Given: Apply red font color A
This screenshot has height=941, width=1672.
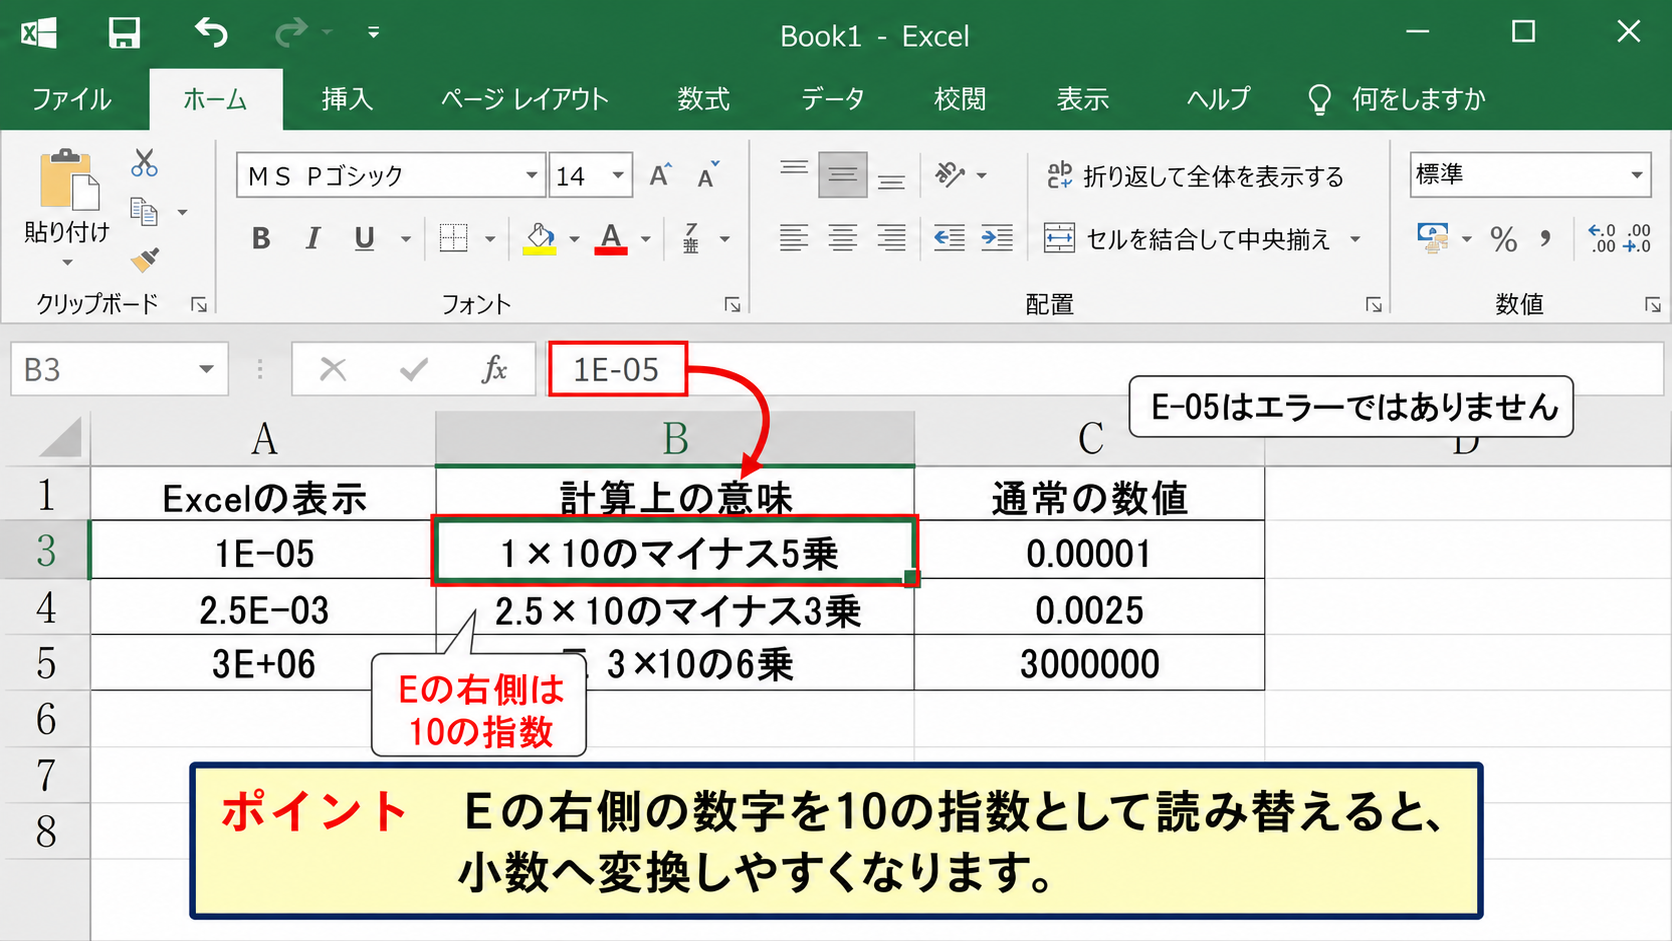Looking at the screenshot, I should click(611, 238).
